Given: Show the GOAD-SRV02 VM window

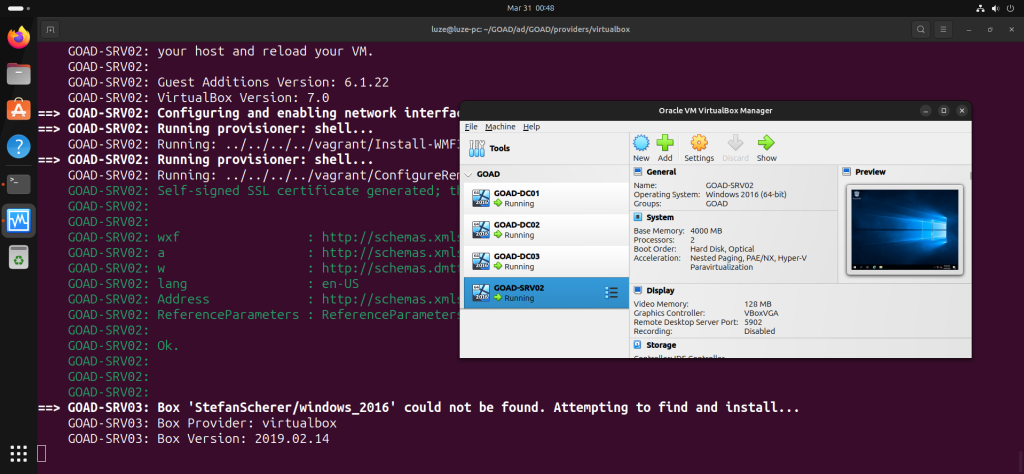Looking at the screenshot, I should click(x=766, y=147).
